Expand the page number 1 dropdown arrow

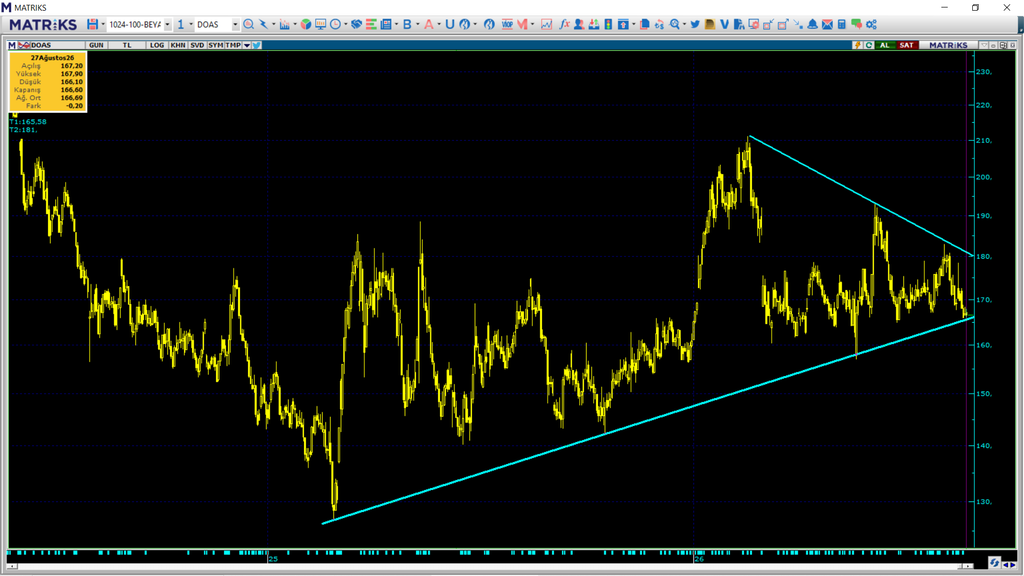point(191,24)
